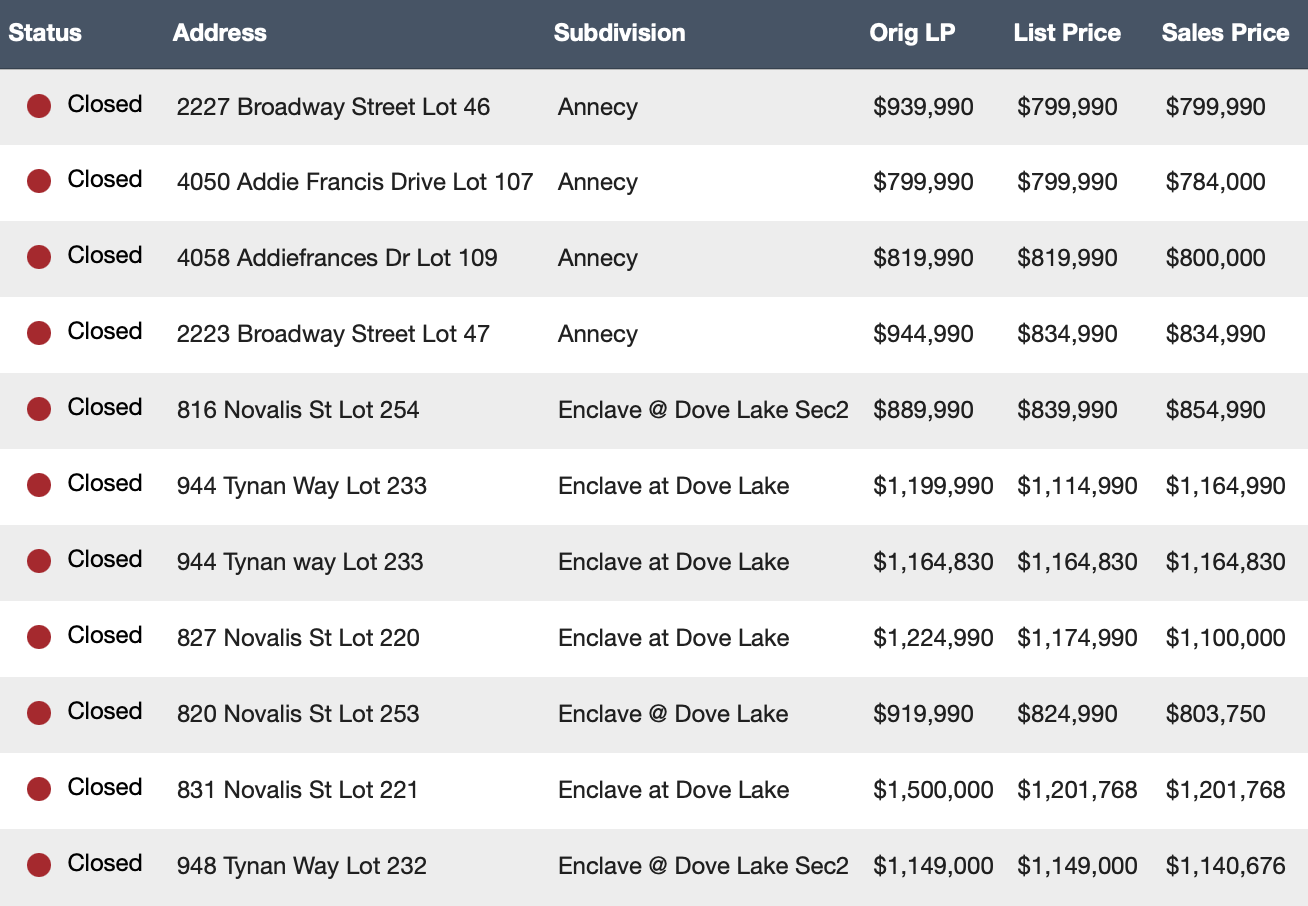The height and width of the screenshot is (906, 1308).
Task: Click the Subdivision column header
Action: (619, 33)
